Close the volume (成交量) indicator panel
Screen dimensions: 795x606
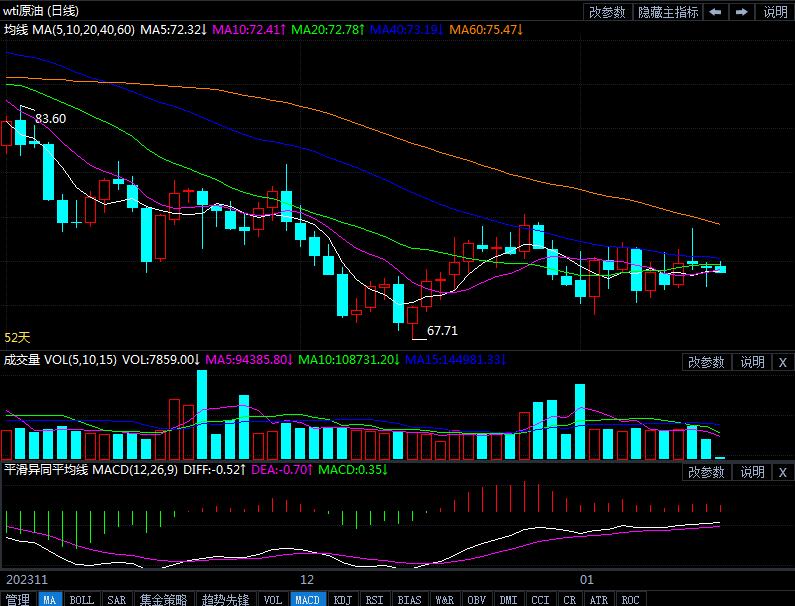click(782, 362)
